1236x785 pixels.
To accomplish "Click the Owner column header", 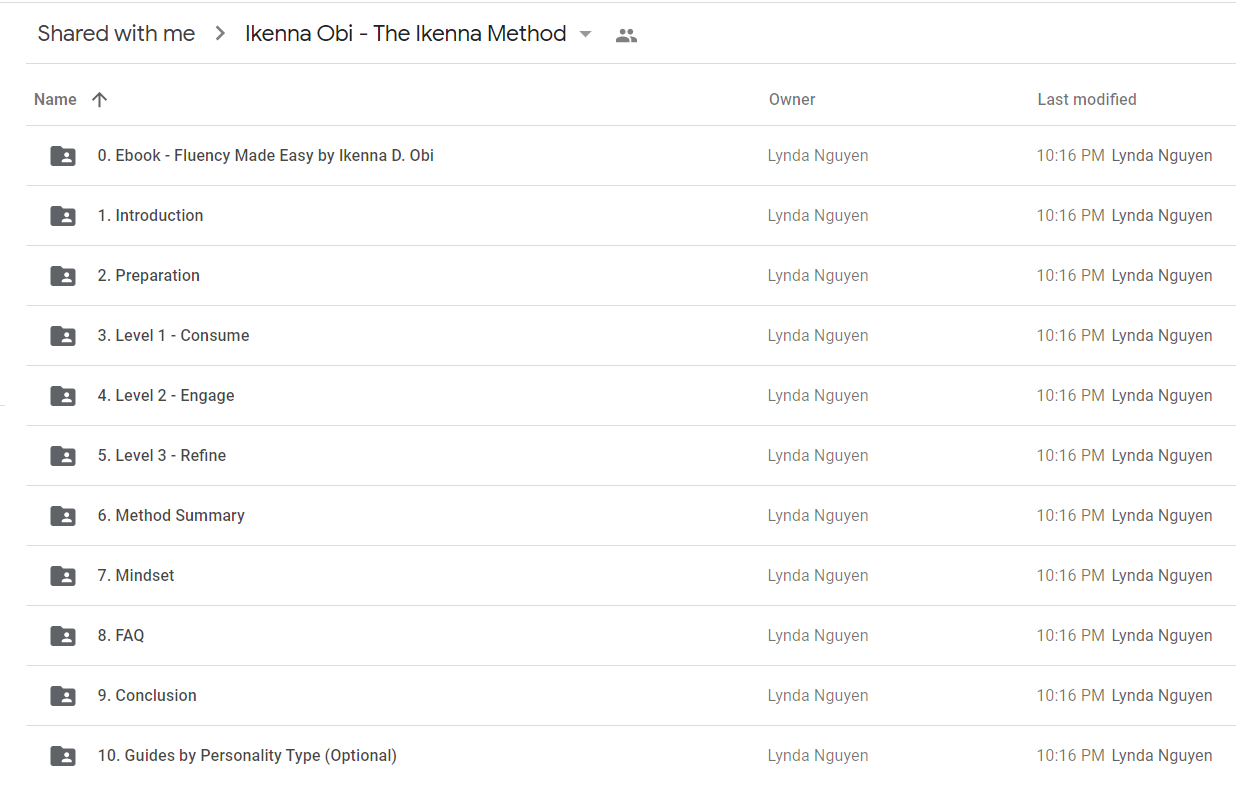I will (x=792, y=99).
